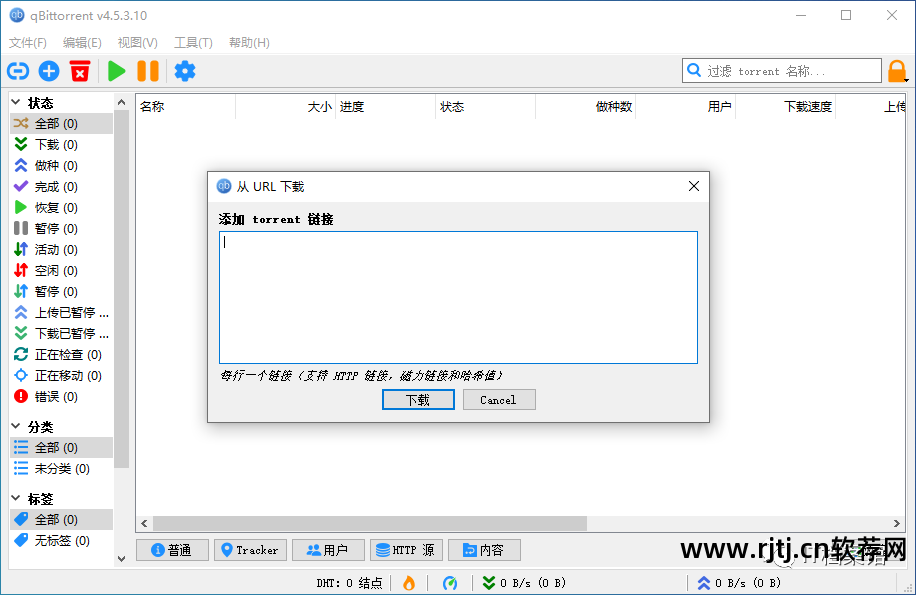Click the green resume toolbar icon
Screen dimensions: 916x595
pyautogui.click(x=117, y=71)
